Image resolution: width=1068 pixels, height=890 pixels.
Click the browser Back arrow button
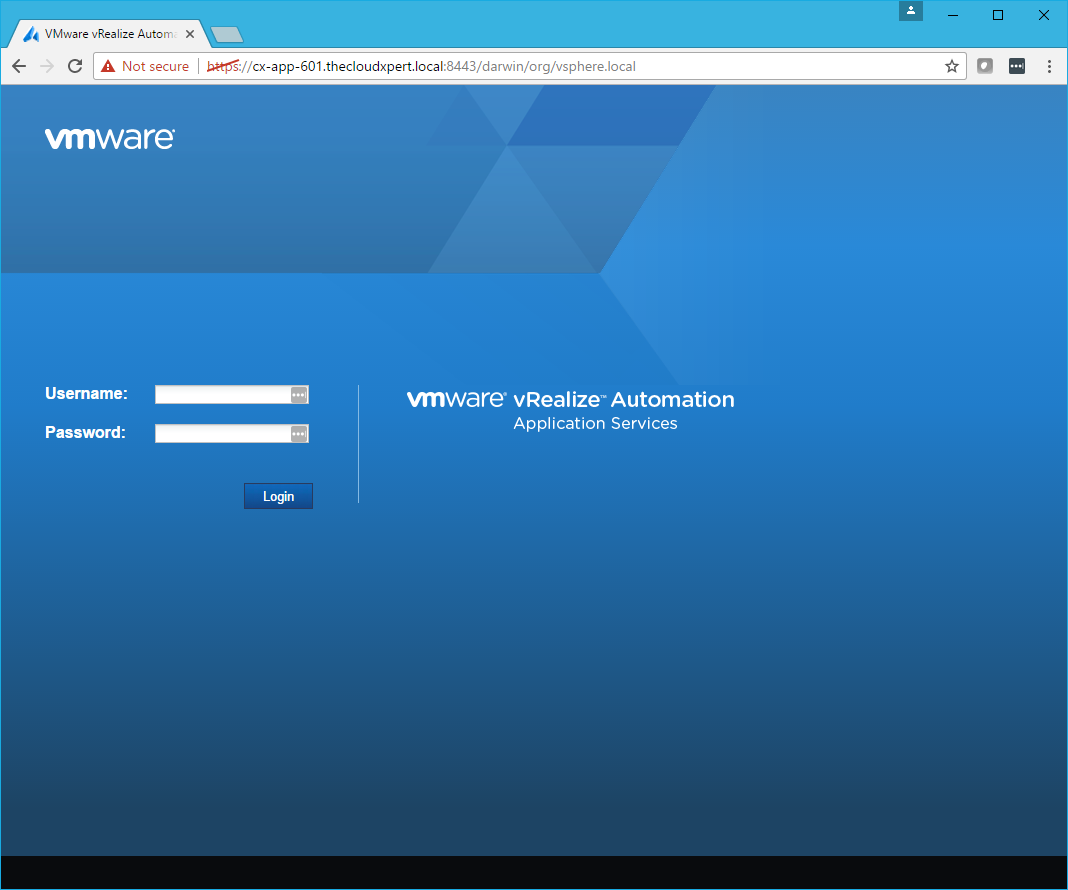click(x=19, y=66)
